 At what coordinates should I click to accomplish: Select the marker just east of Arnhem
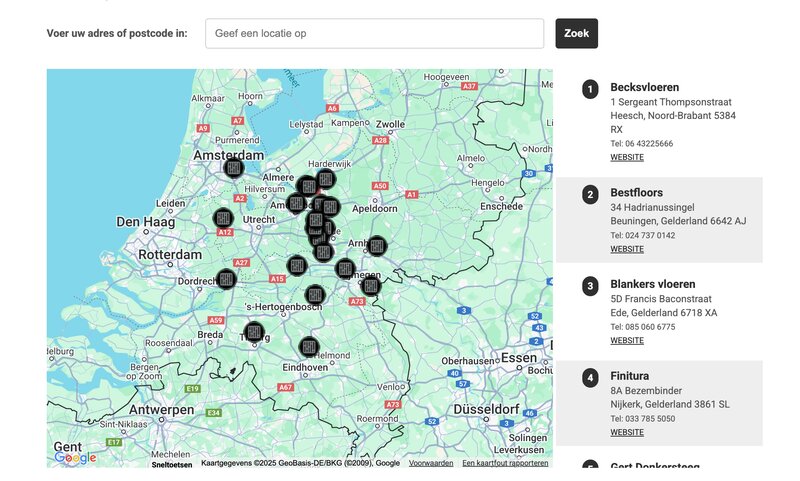point(377,246)
